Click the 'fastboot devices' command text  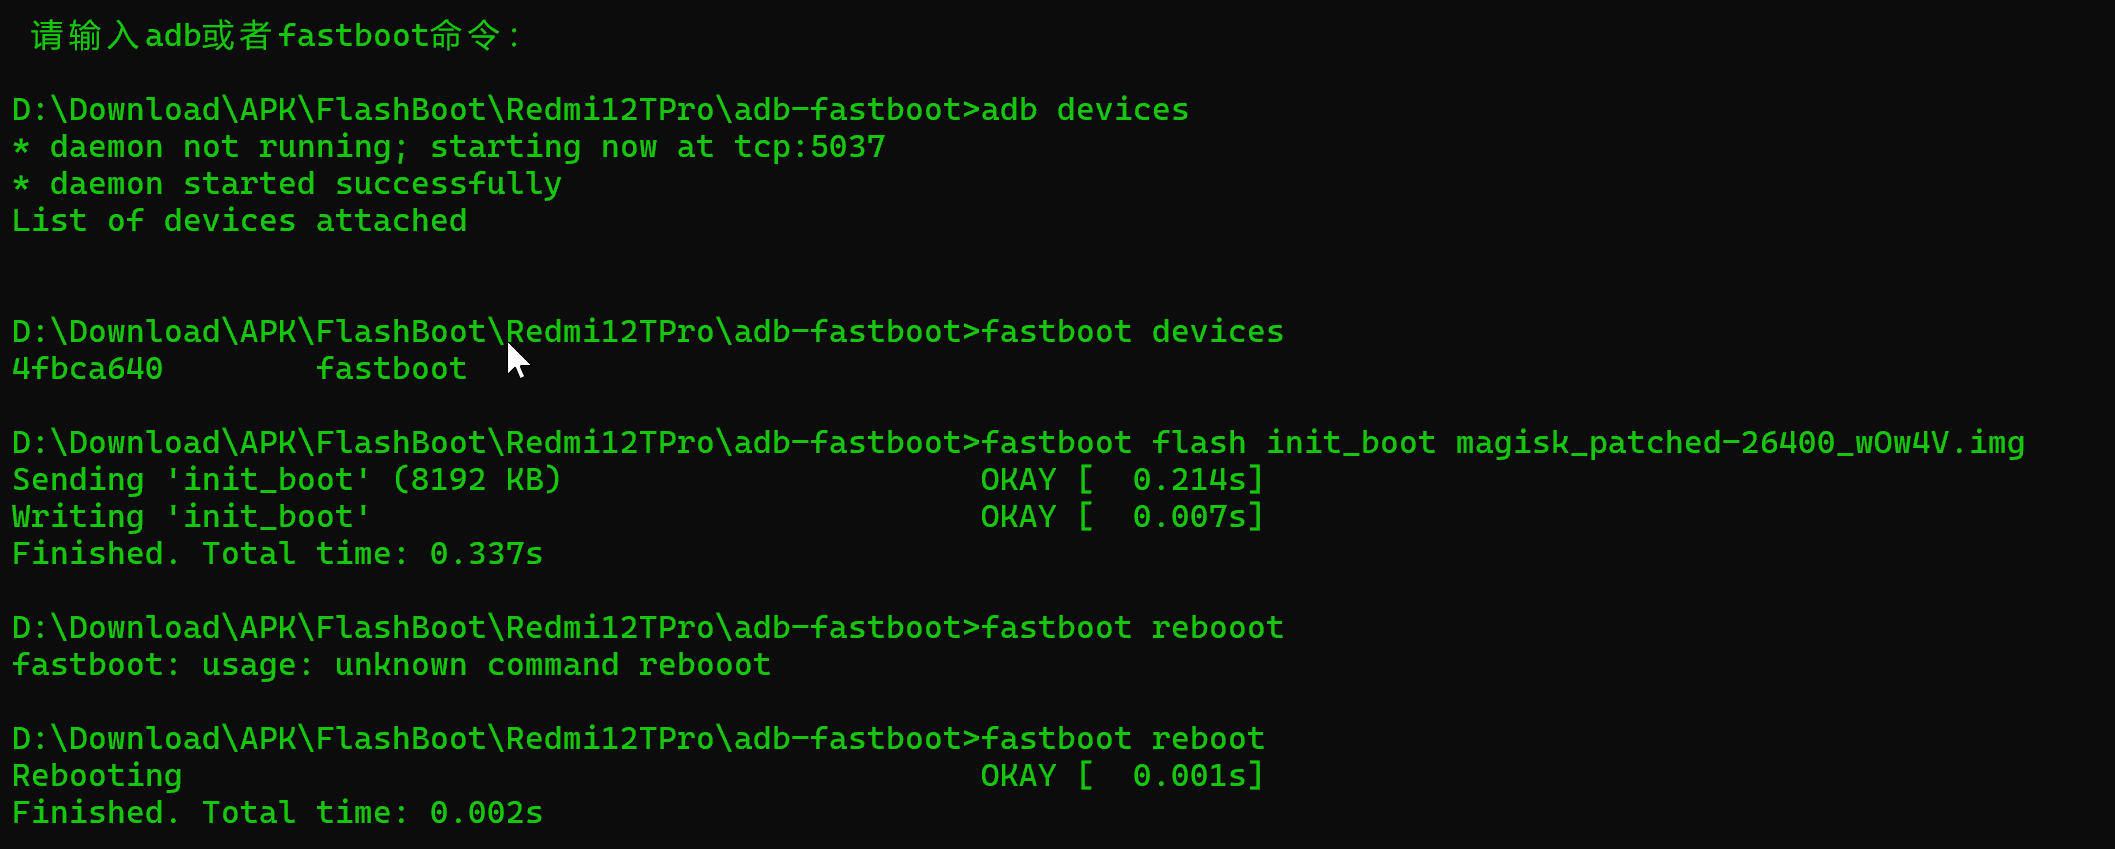[1132, 332]
